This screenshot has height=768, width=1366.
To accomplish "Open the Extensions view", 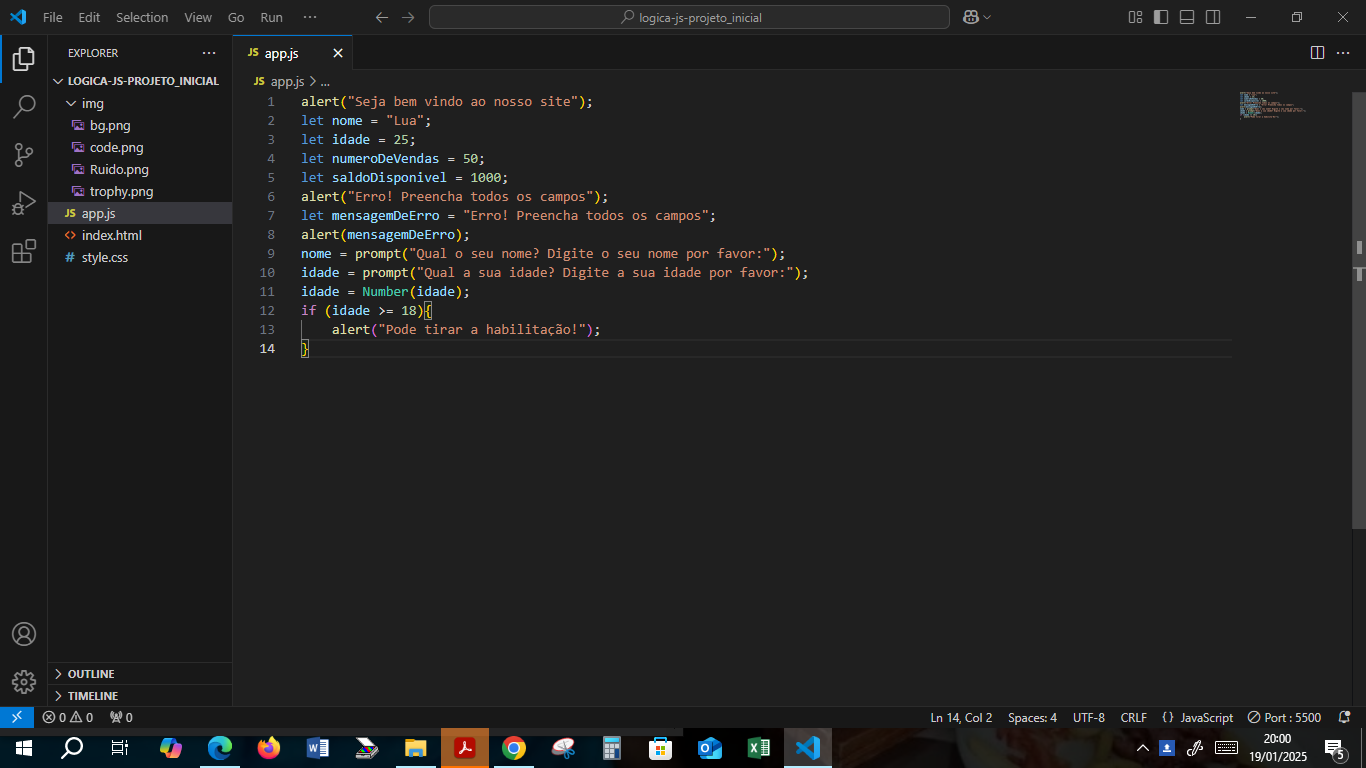I will click(x=24, y=252).
